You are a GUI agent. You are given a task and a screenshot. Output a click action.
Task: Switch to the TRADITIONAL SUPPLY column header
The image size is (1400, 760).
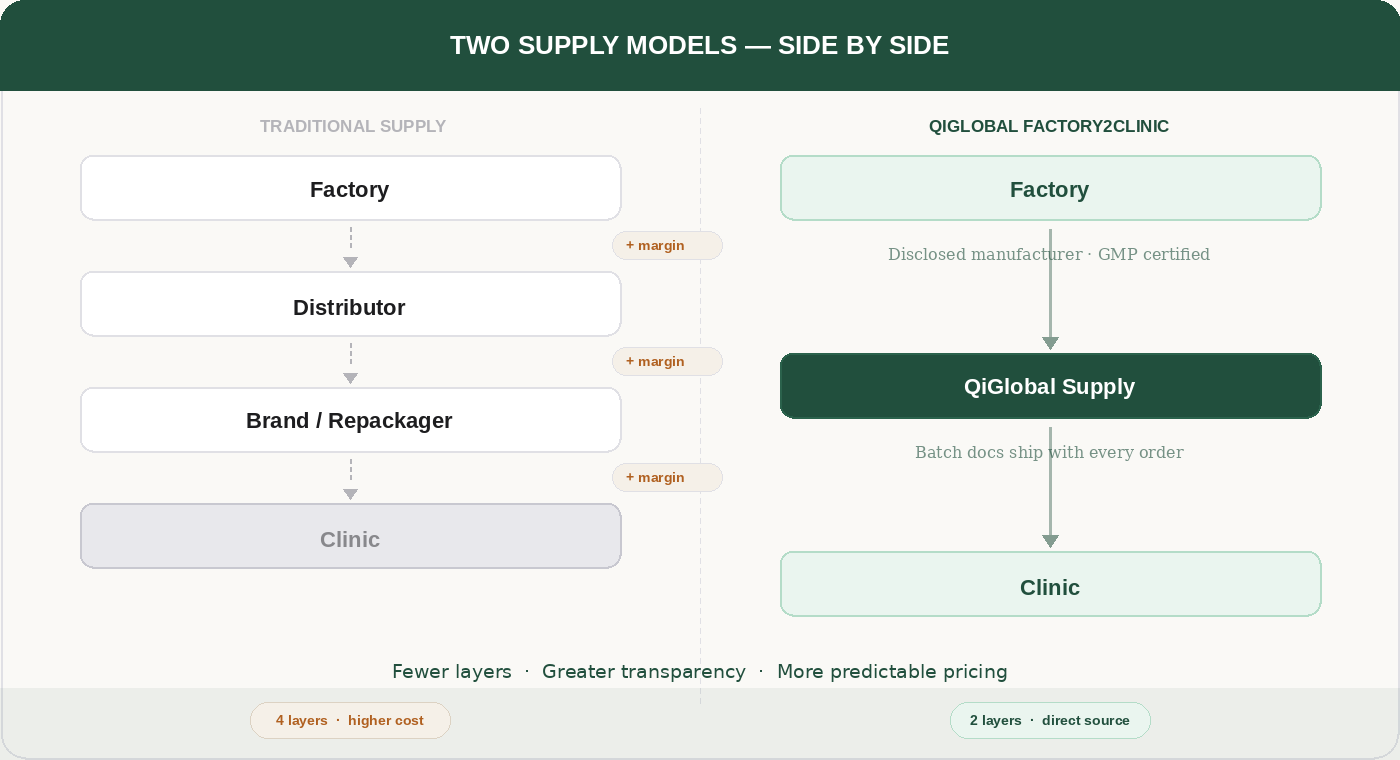click(352, 126)
